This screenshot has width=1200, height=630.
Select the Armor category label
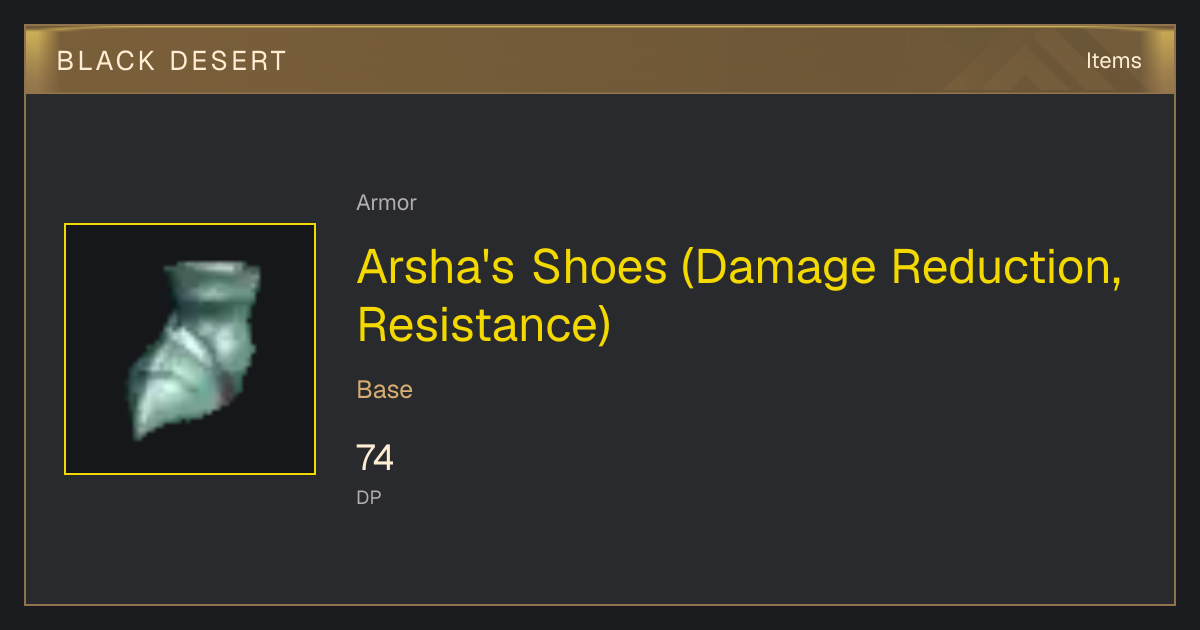point(386,203)
